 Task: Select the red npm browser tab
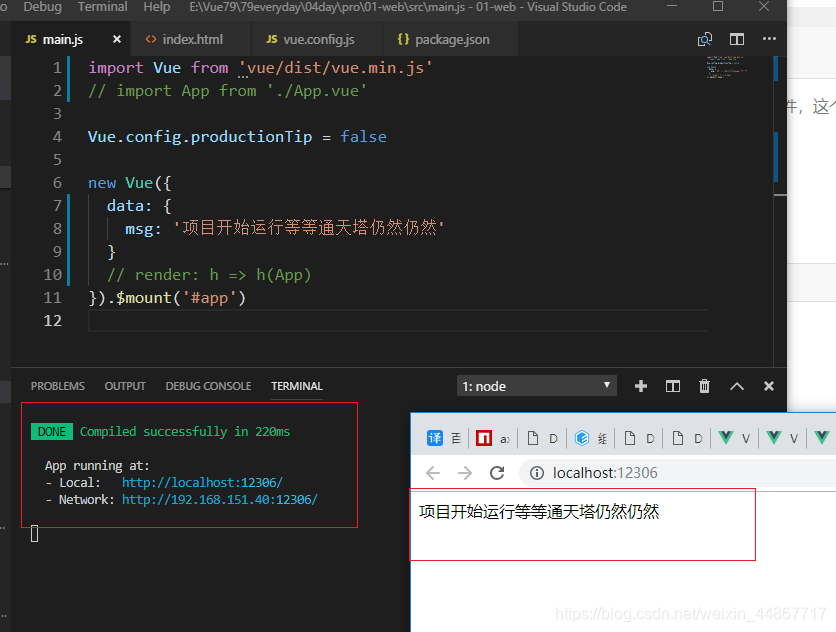(x=484, y=438)
